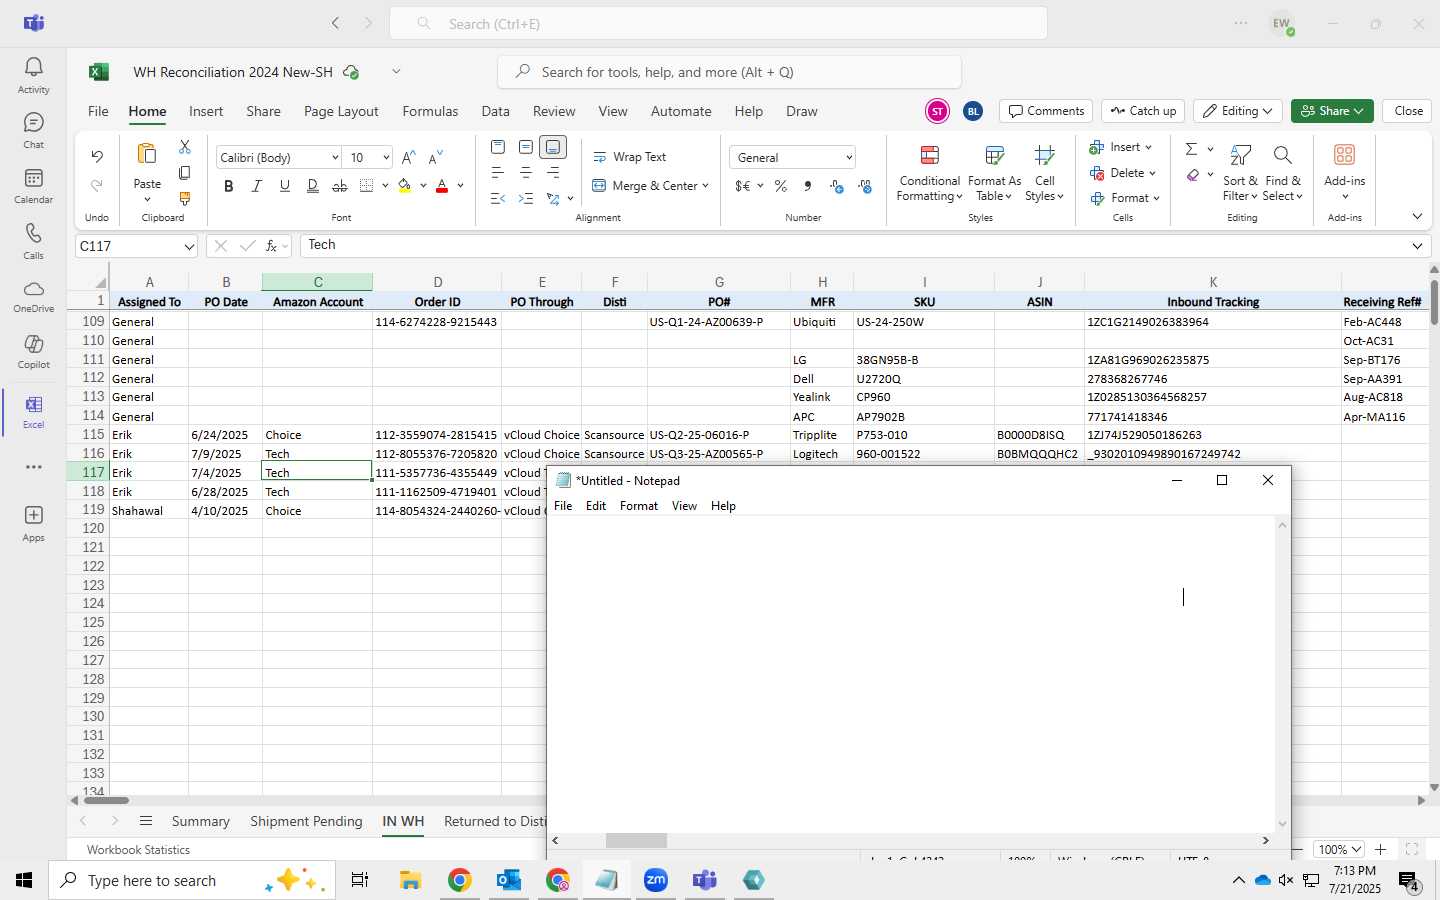Open the Summary sheet tab
This screenshot has height=900, width=1440.
click(200, 821)
